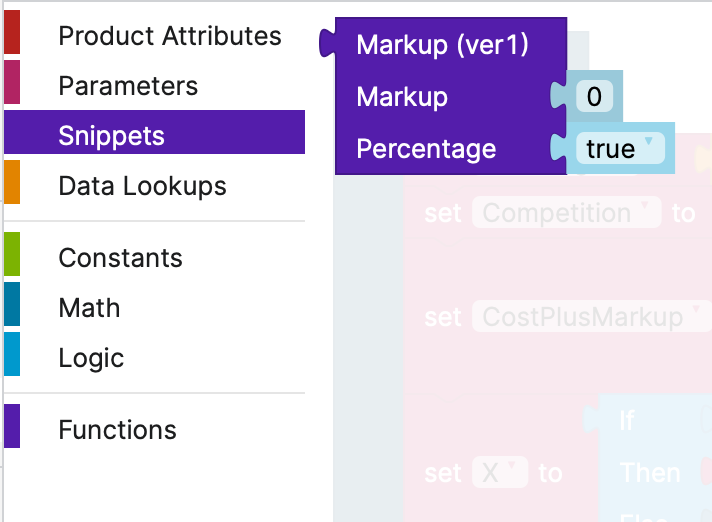Select the Snippets category
712x522 pixels.
tap(111, 136)
